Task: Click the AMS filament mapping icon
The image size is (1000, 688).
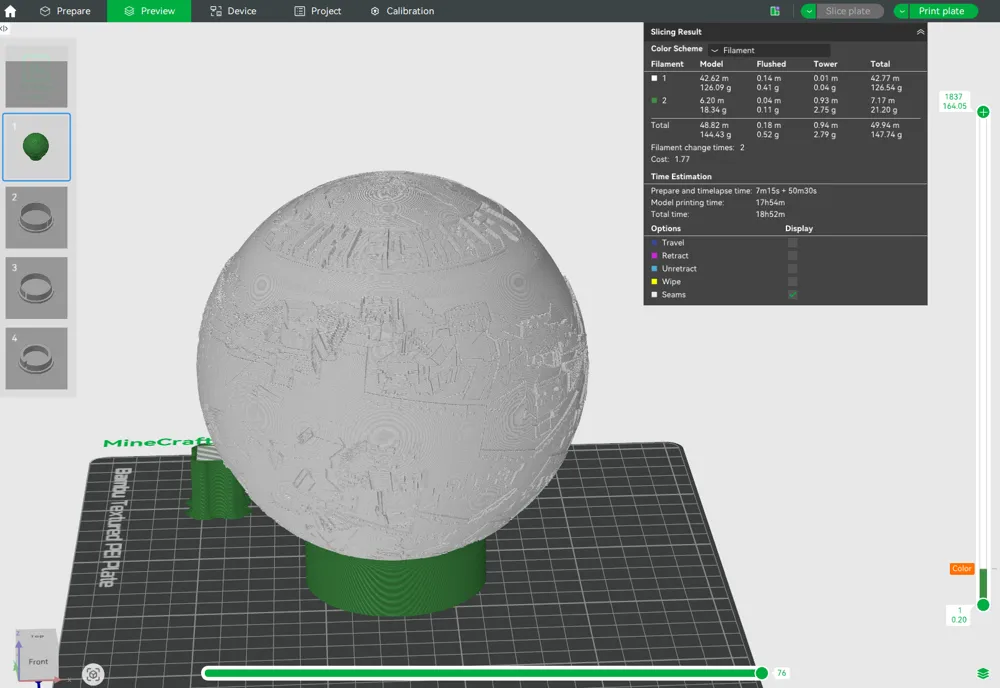Action: (x=775, y=11)
